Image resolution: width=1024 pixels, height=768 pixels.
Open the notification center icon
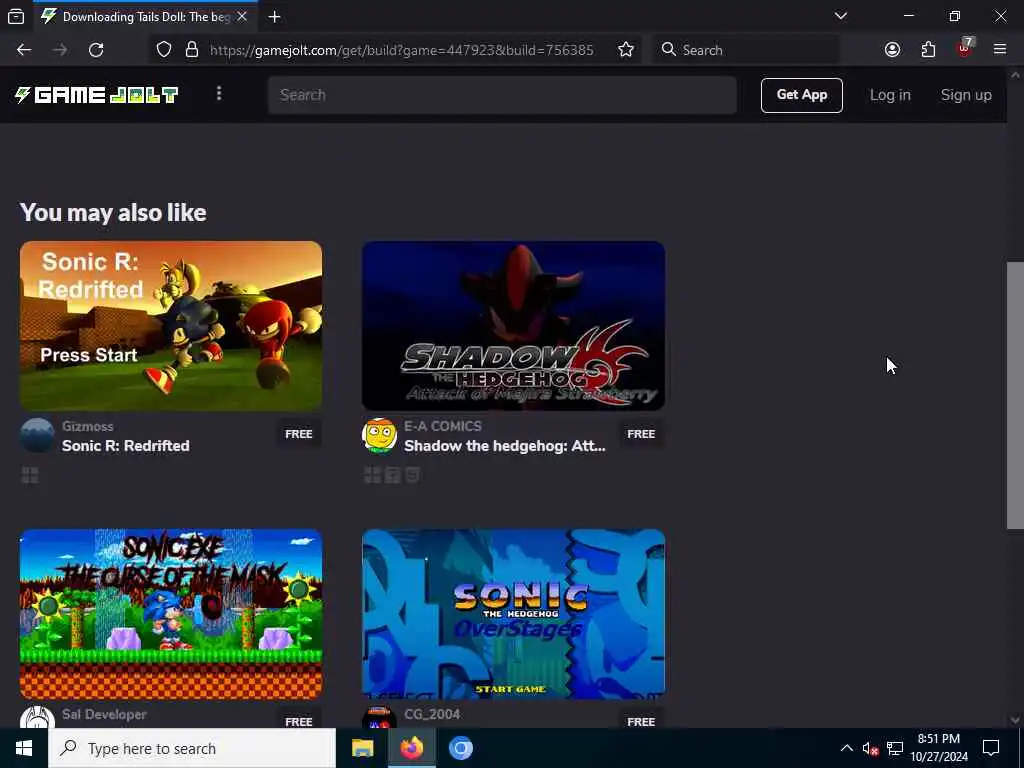991,748
